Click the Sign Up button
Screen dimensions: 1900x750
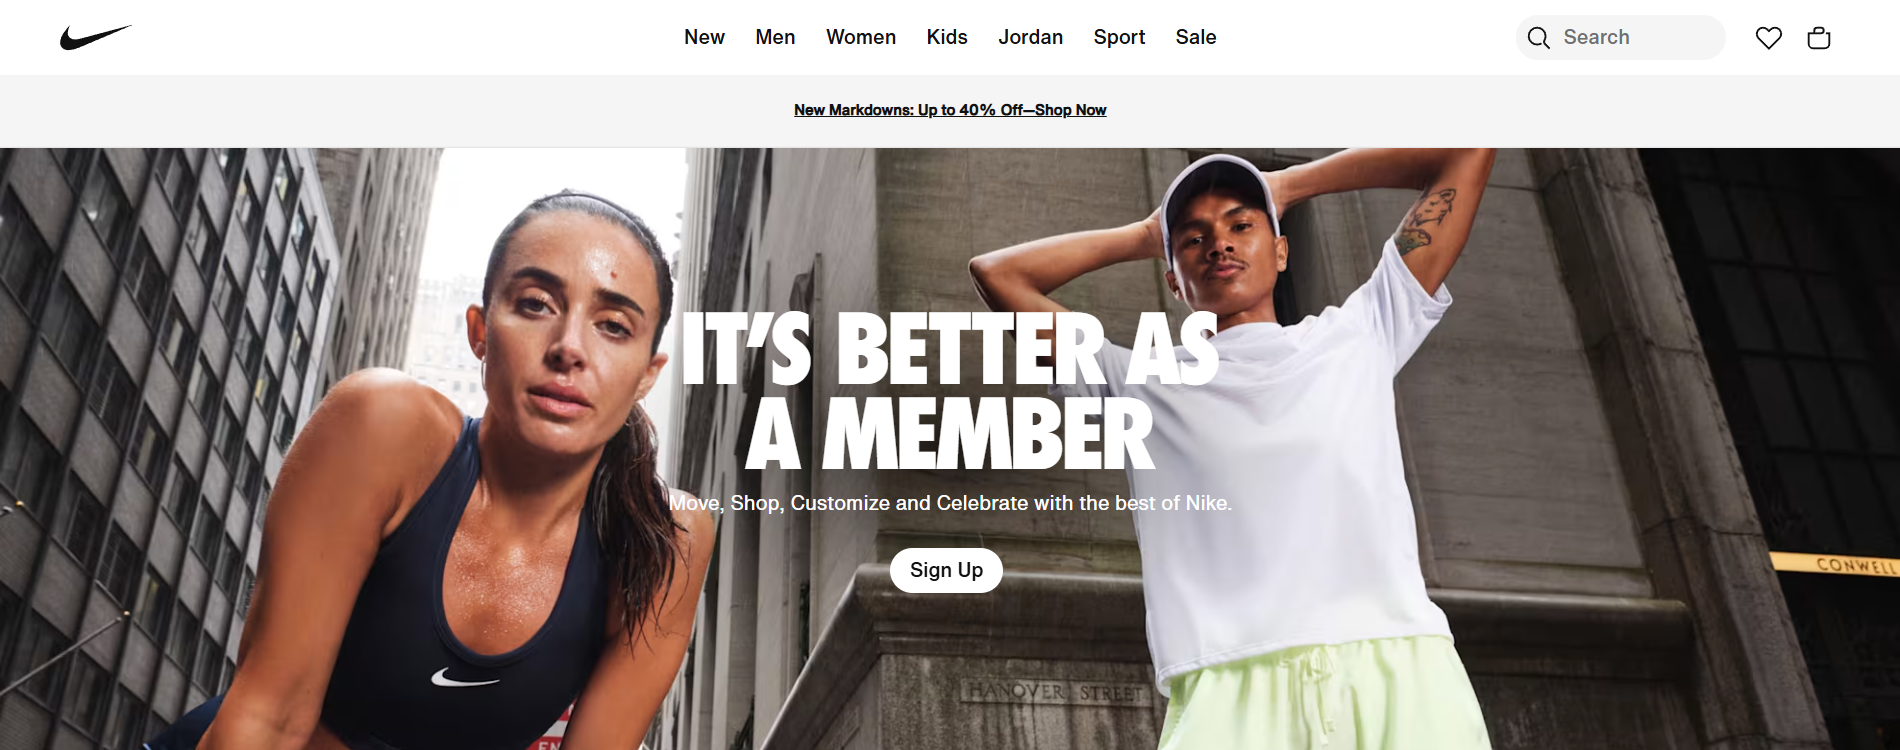point(946,570)
